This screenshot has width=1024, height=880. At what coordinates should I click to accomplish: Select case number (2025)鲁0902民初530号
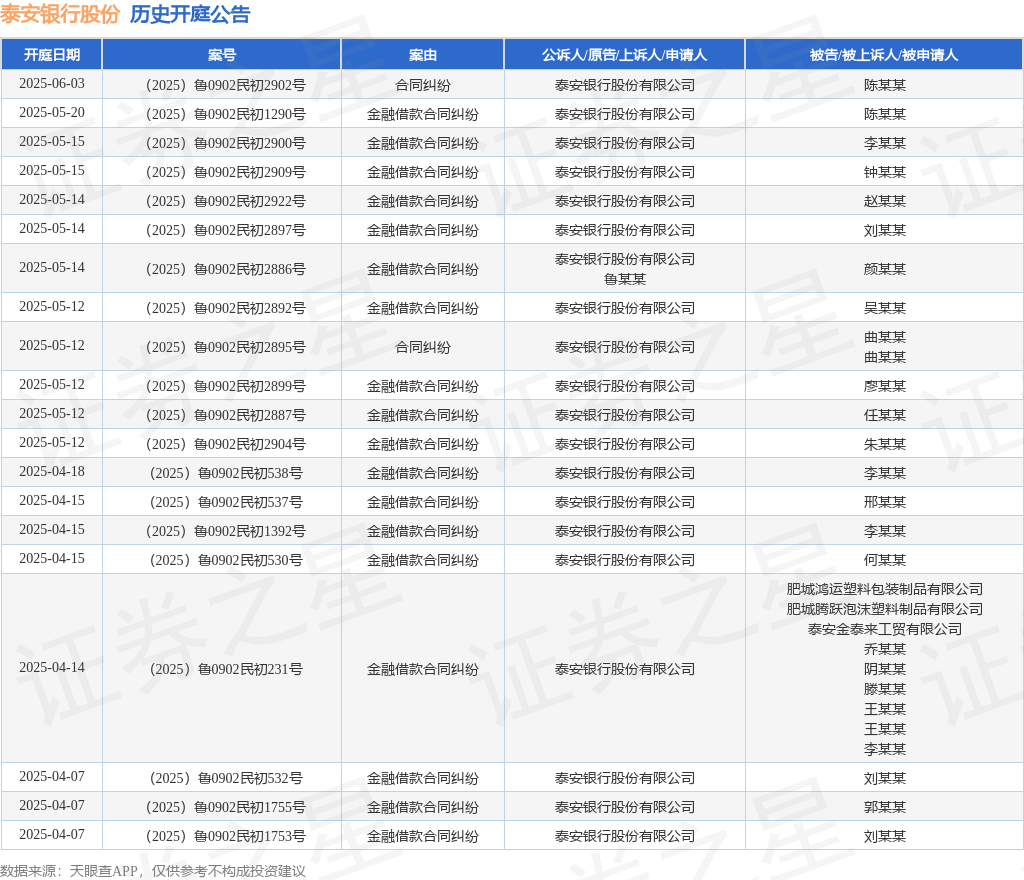tap(225, 560)
